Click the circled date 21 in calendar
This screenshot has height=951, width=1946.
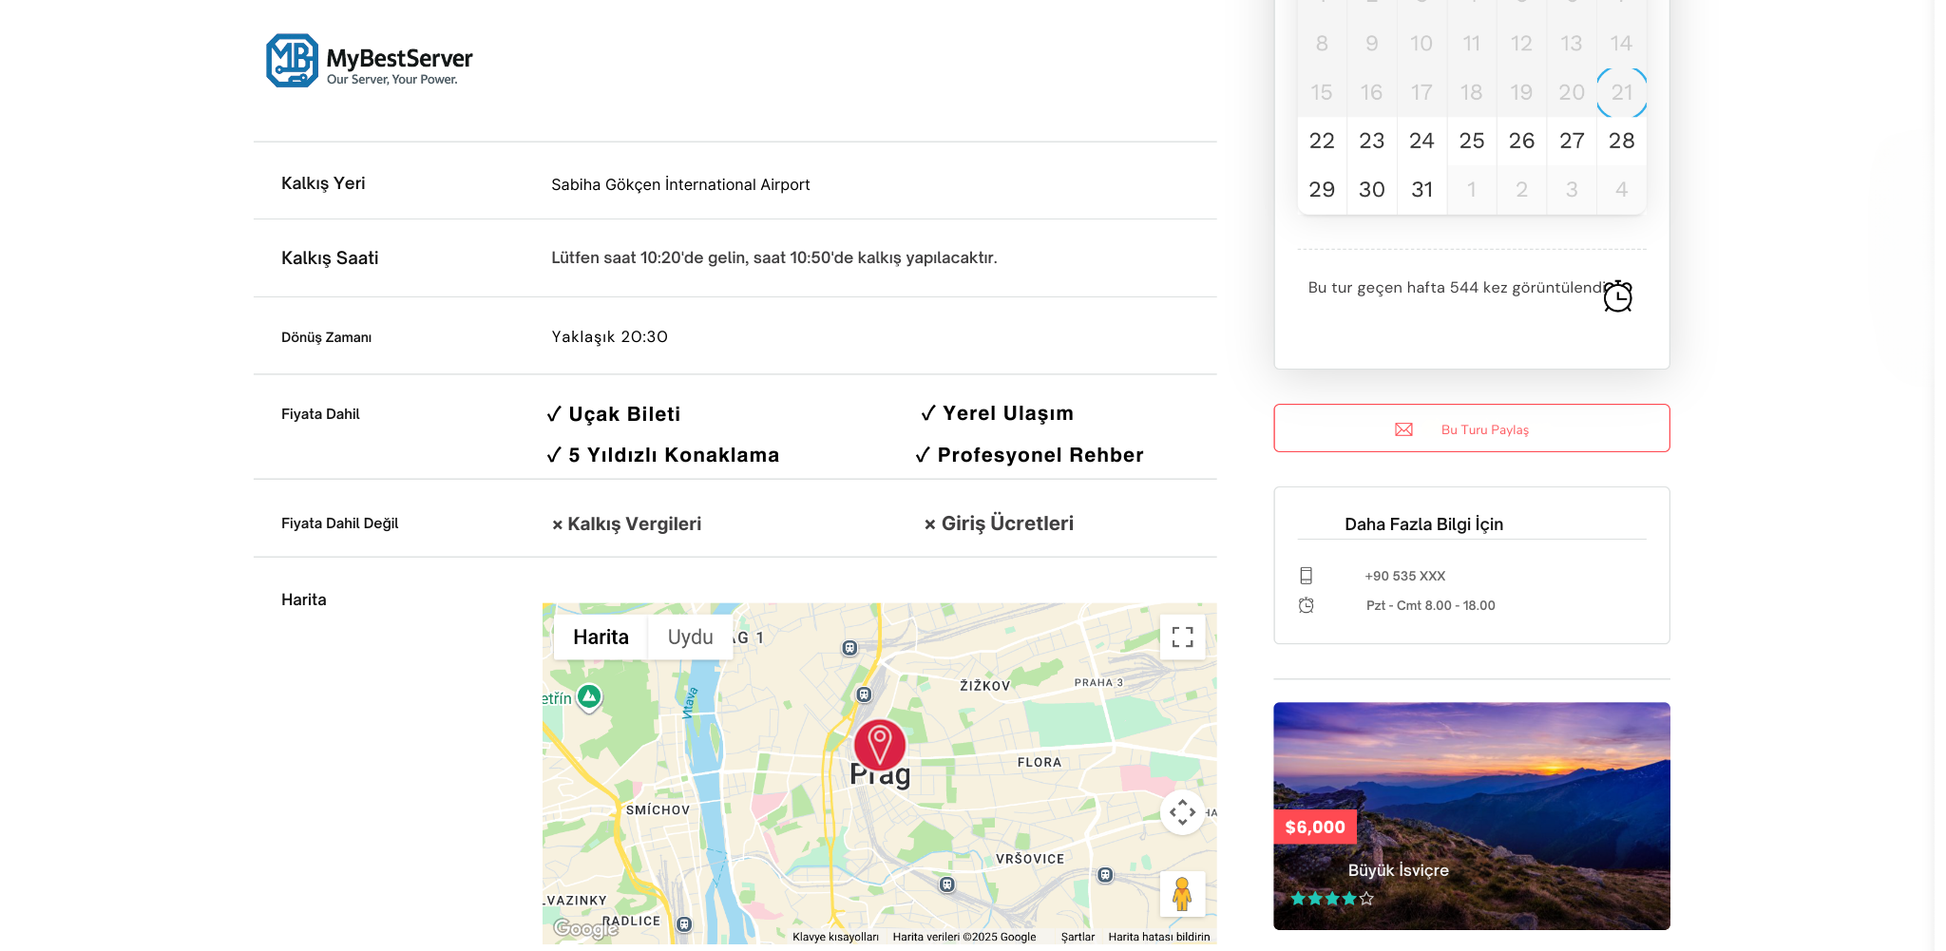tap(1622, 92)
